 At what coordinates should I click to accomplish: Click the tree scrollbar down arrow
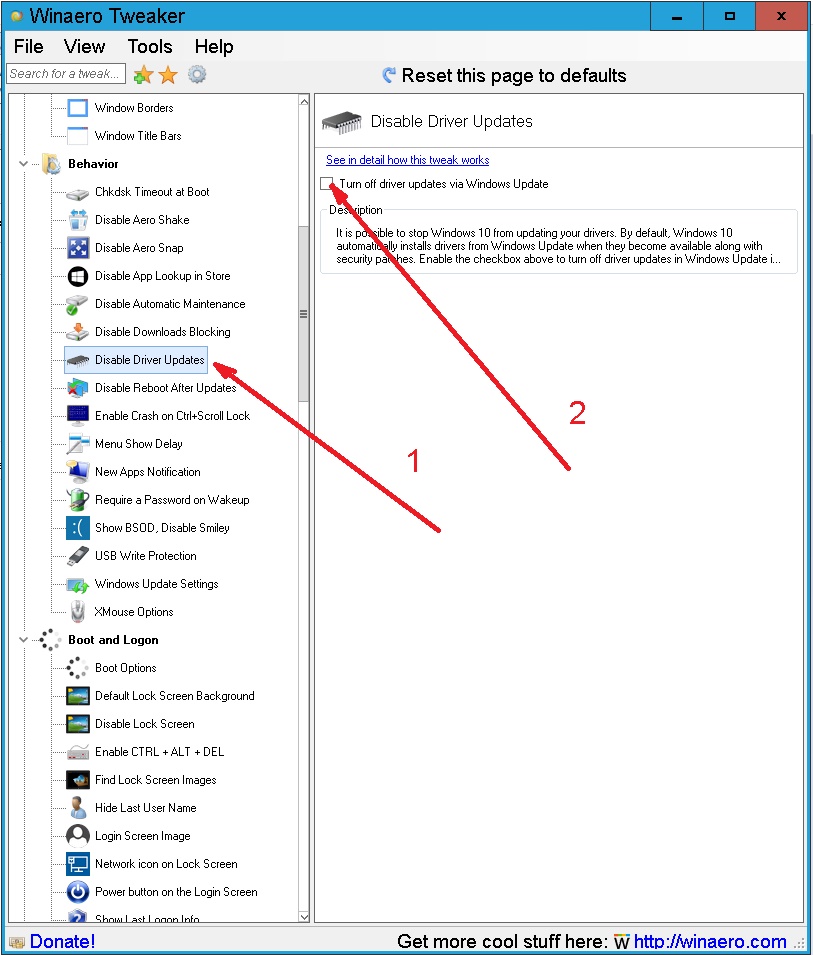304,917
